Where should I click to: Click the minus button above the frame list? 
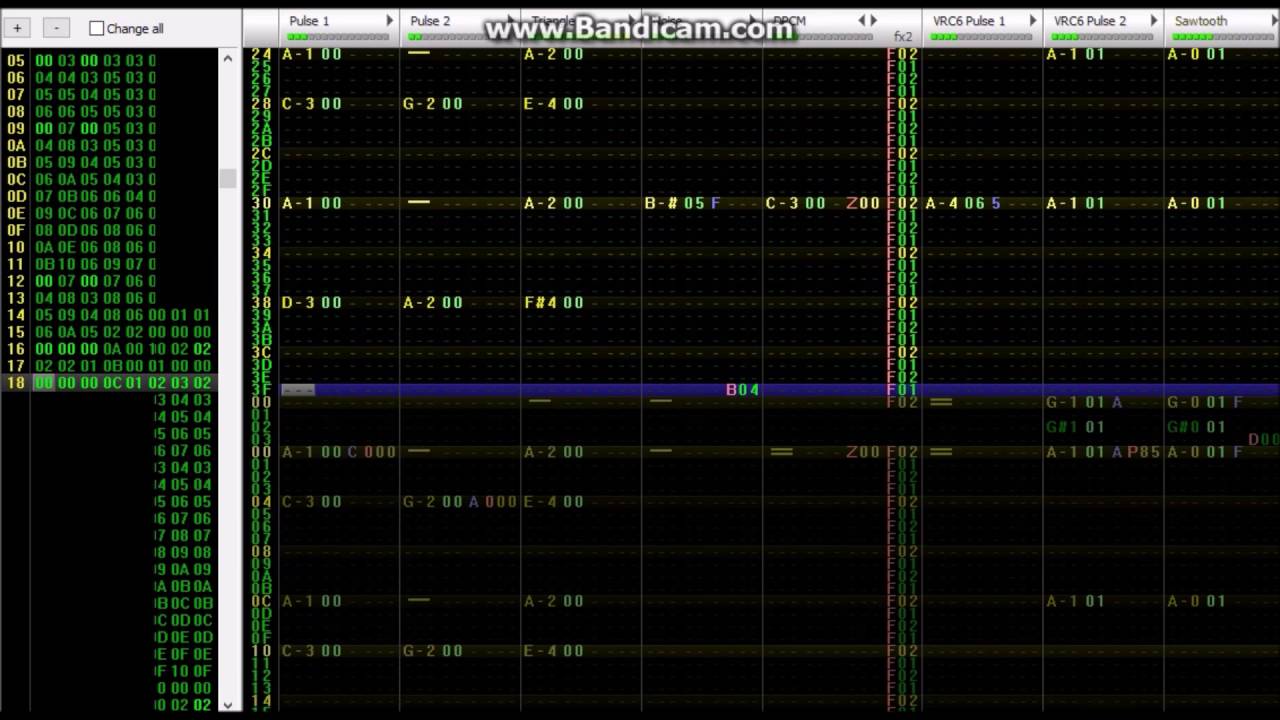click(x=57, y=28)
